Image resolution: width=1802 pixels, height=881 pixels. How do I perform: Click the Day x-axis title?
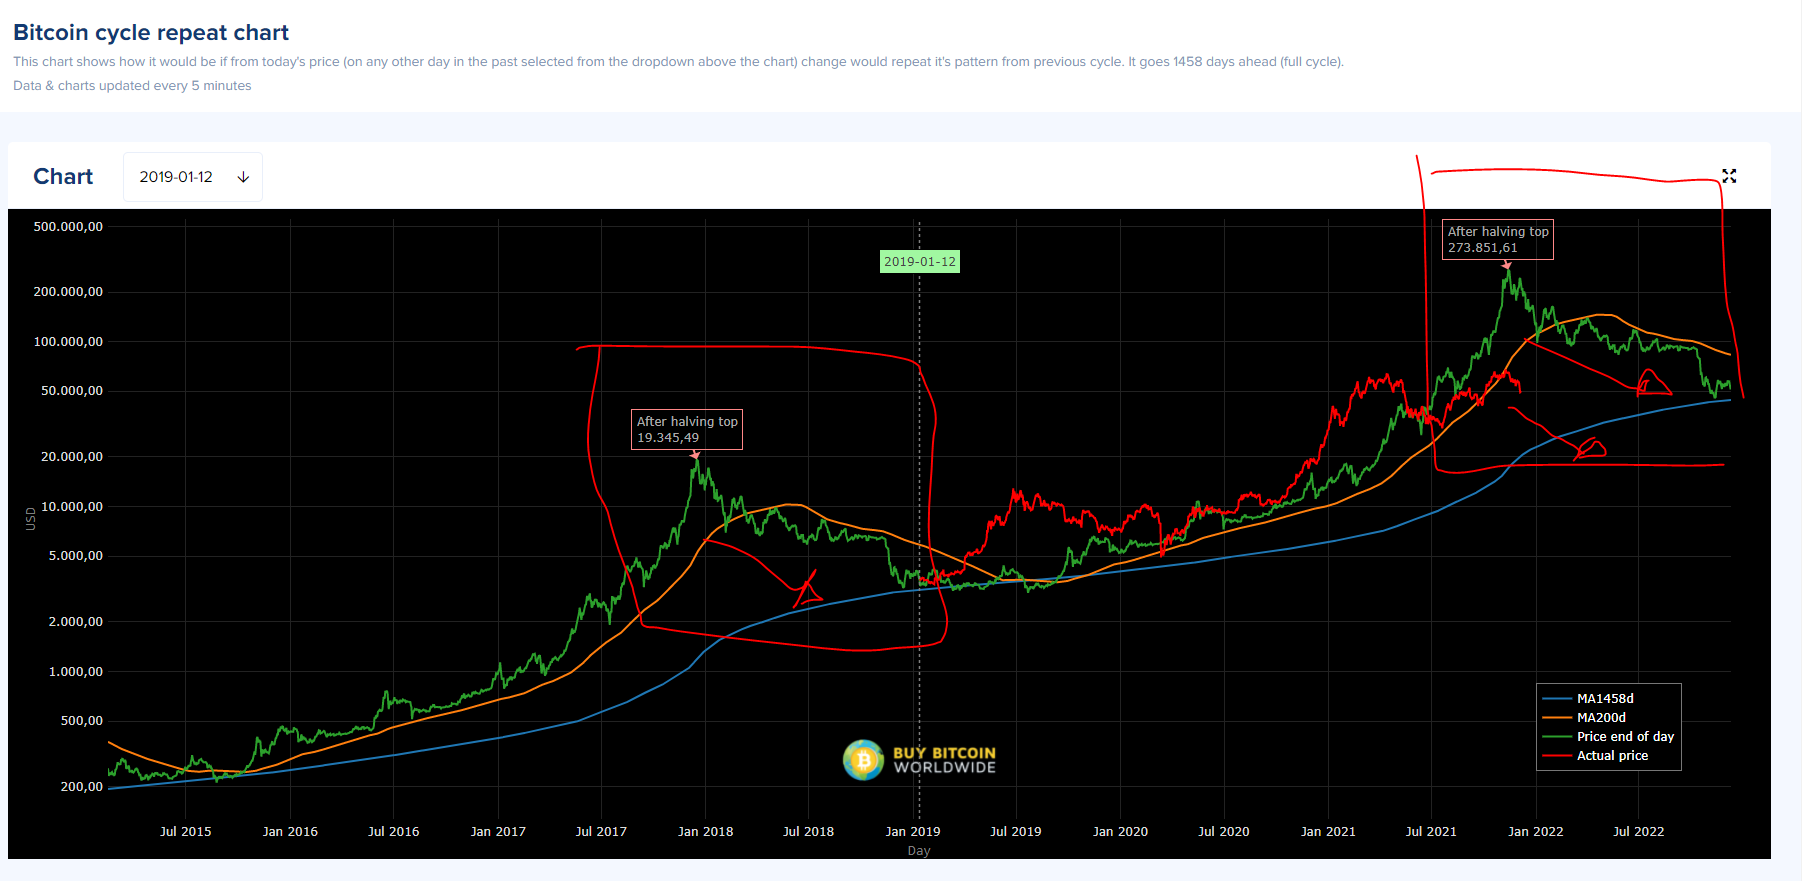(919, 851)
